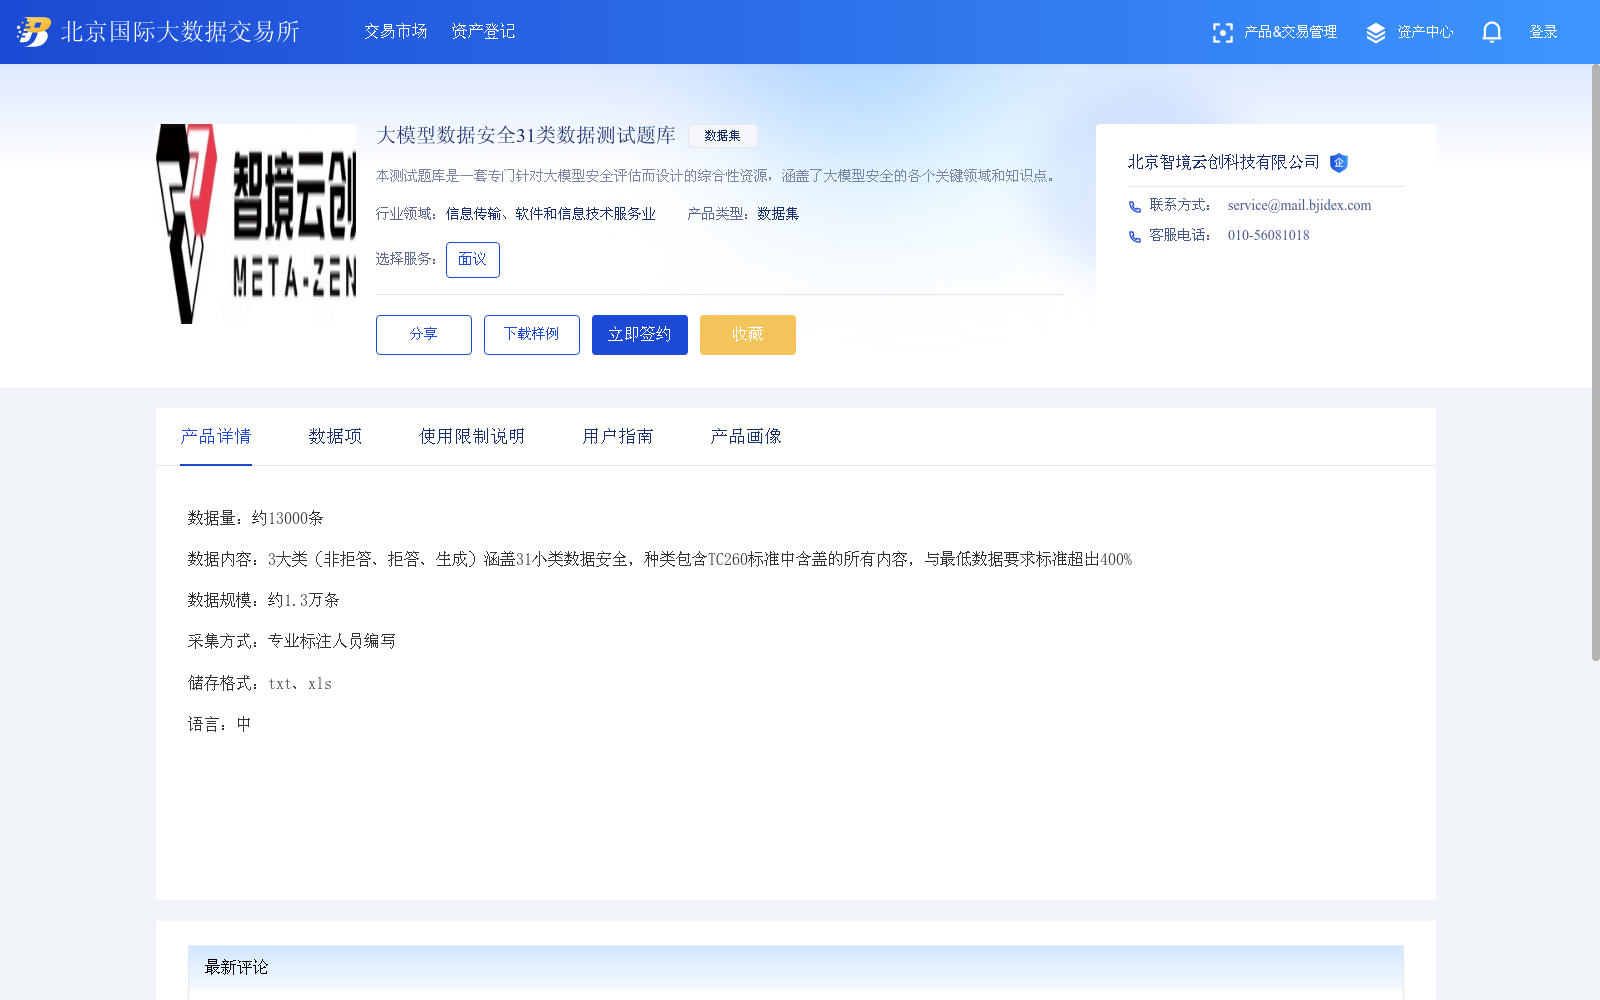The width and height of the screenshot is (1600, 1000).
Task: Click the 储存格式:txt、xls line
Action: click(x=260, y=683)
